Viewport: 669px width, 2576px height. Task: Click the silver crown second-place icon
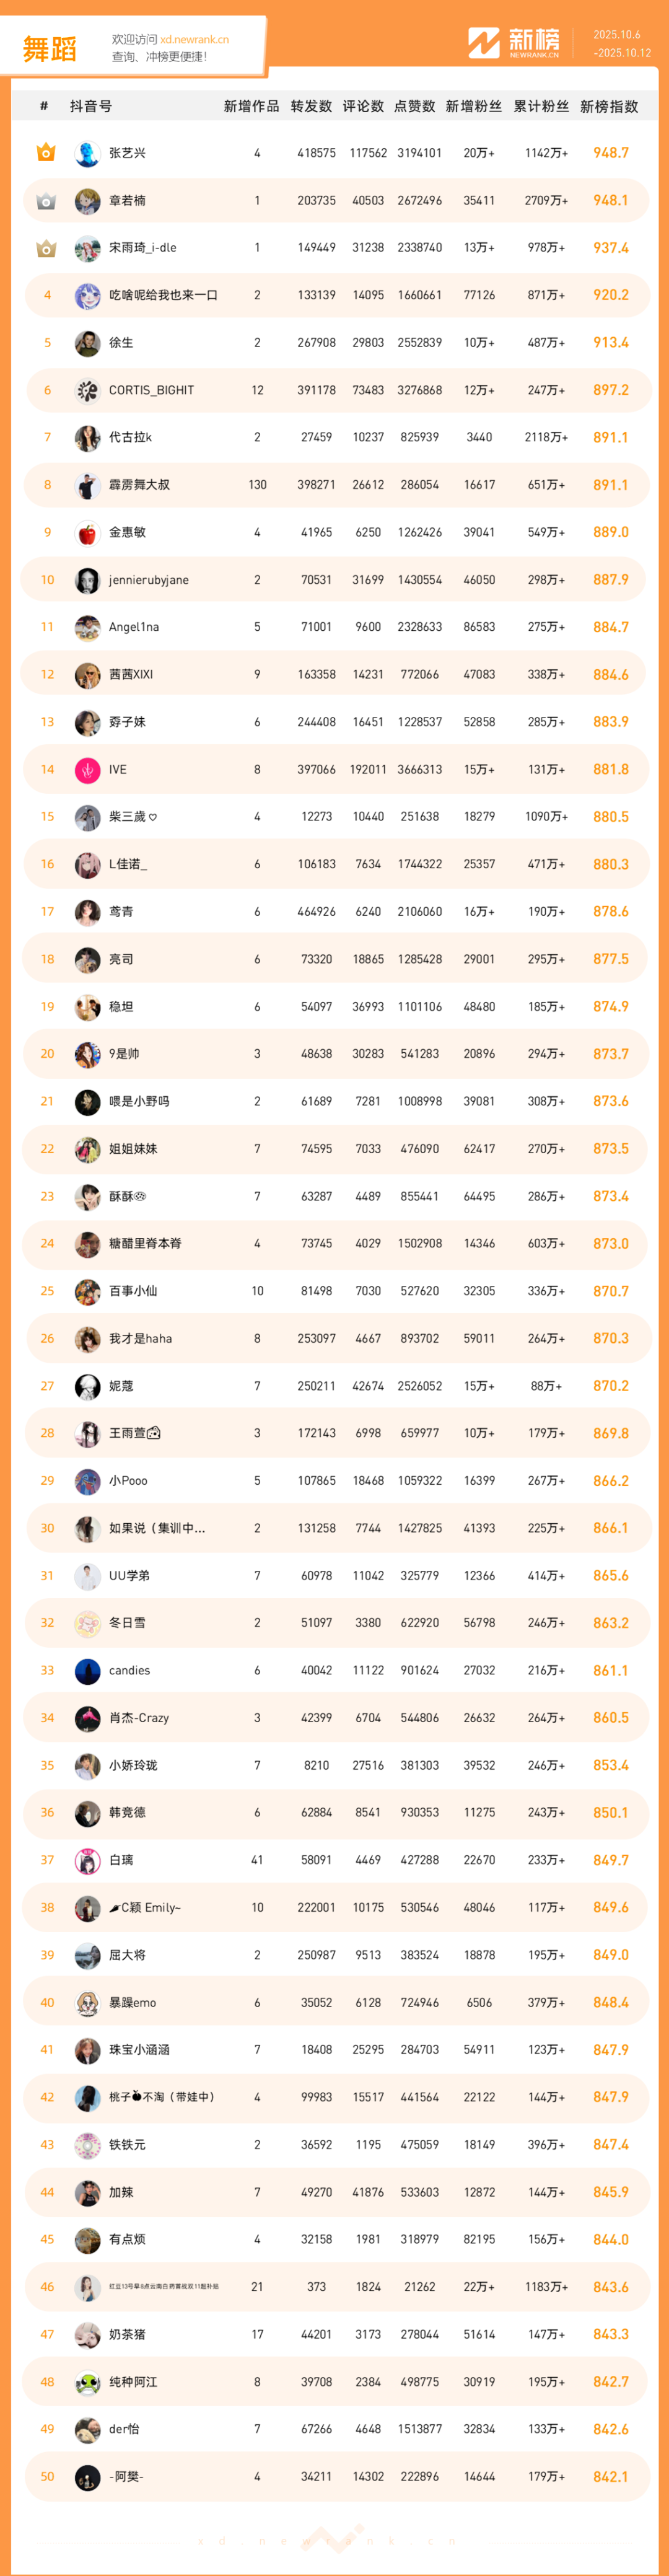coord(46,201)
